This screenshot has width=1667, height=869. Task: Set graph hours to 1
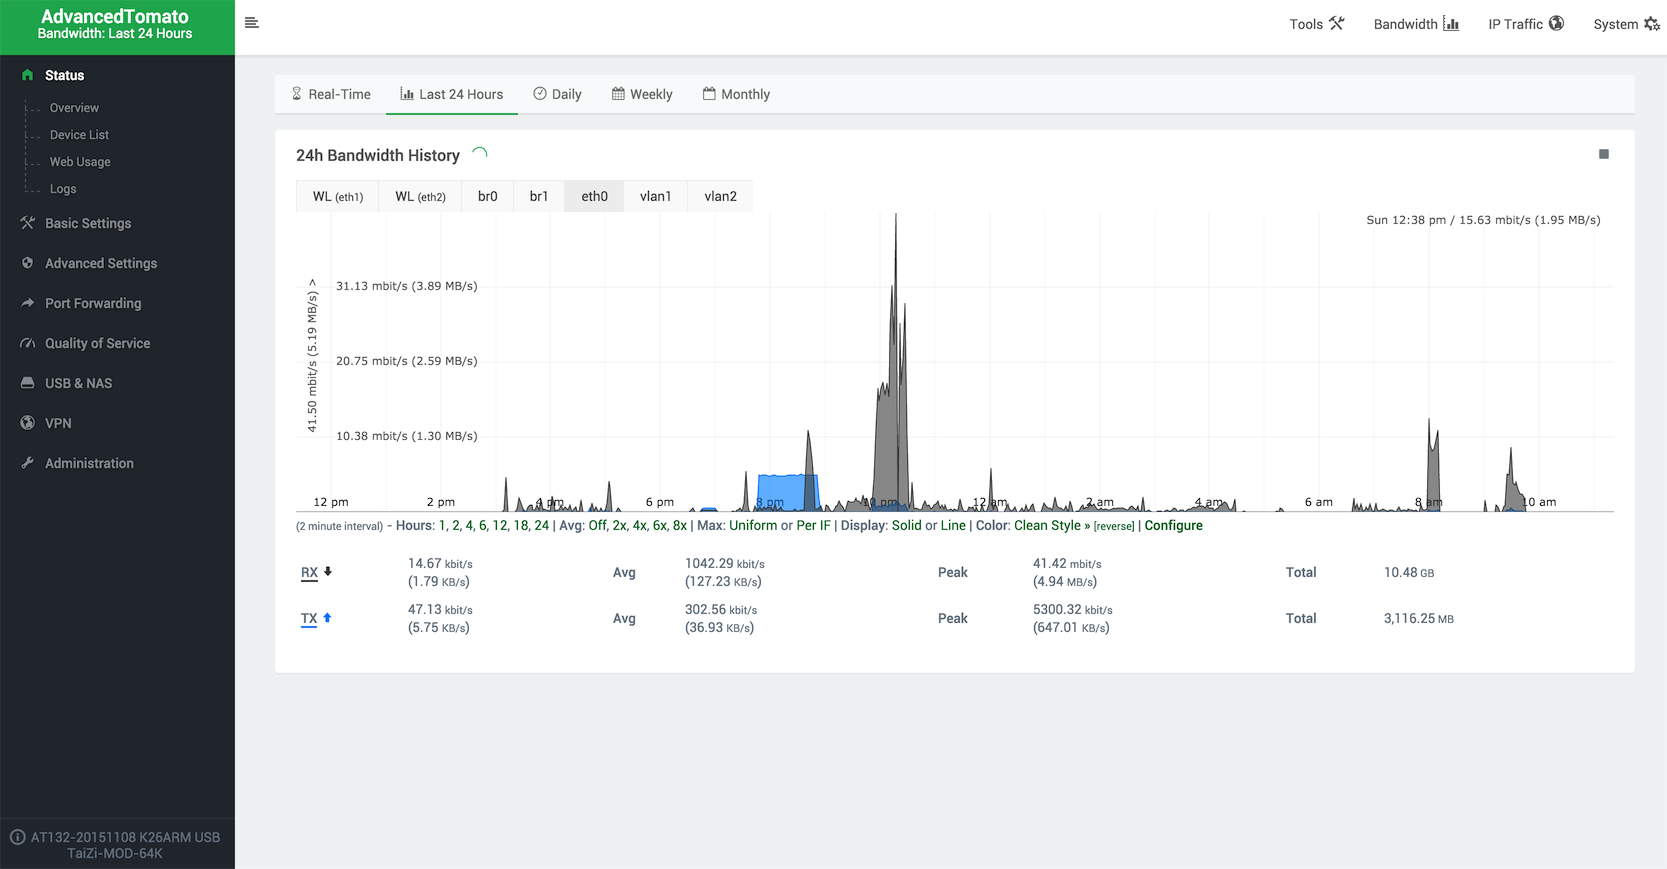click(x=442, y=526)
